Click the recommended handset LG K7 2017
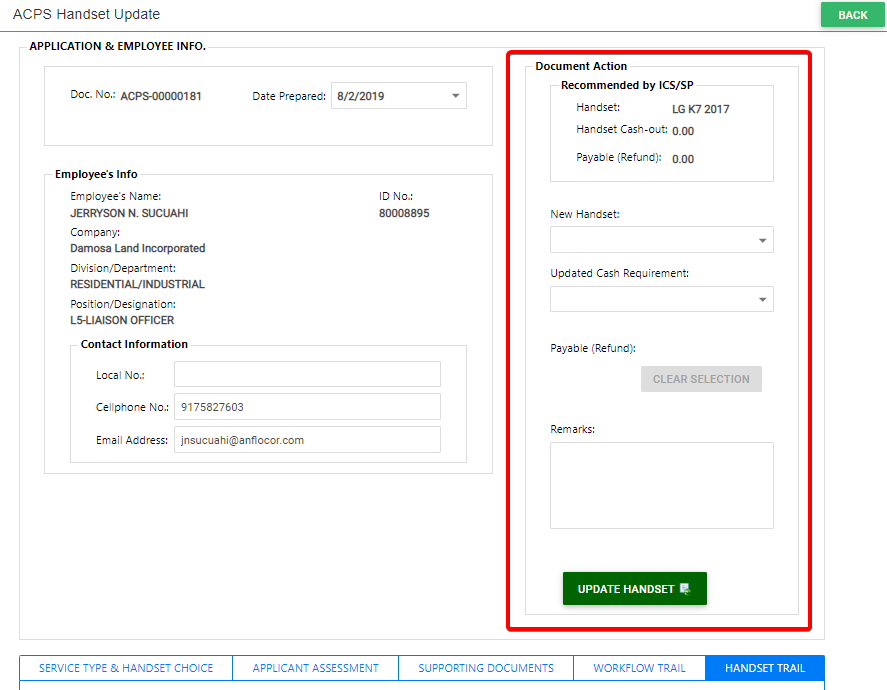Screen dimensions: 887x690 700,109
